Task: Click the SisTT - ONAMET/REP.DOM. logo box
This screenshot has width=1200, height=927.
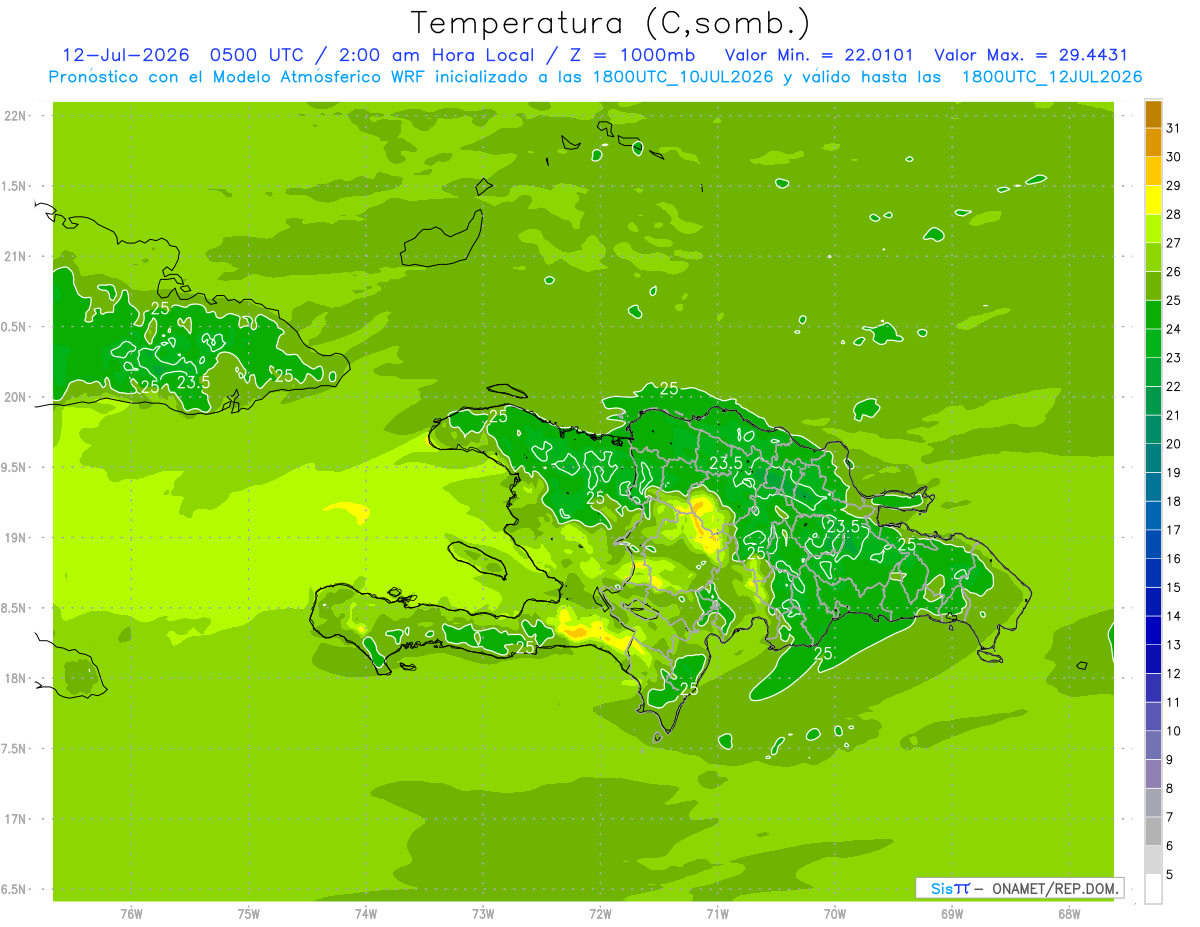Action: click(x=1019, y=888)
